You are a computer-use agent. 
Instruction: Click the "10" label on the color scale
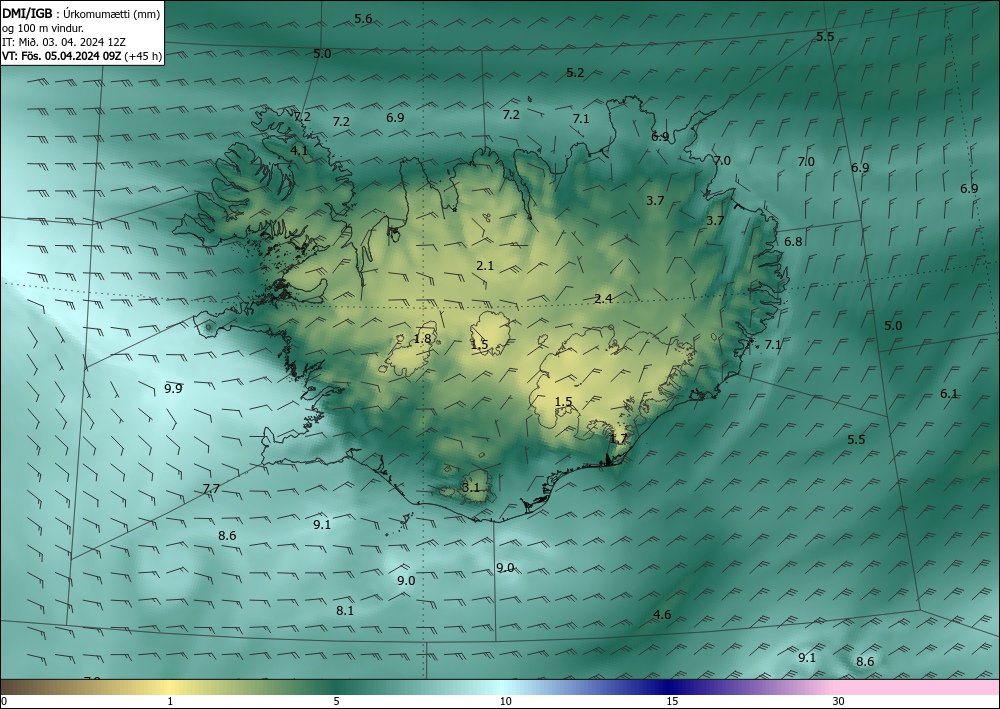click(x=505, y=701)
